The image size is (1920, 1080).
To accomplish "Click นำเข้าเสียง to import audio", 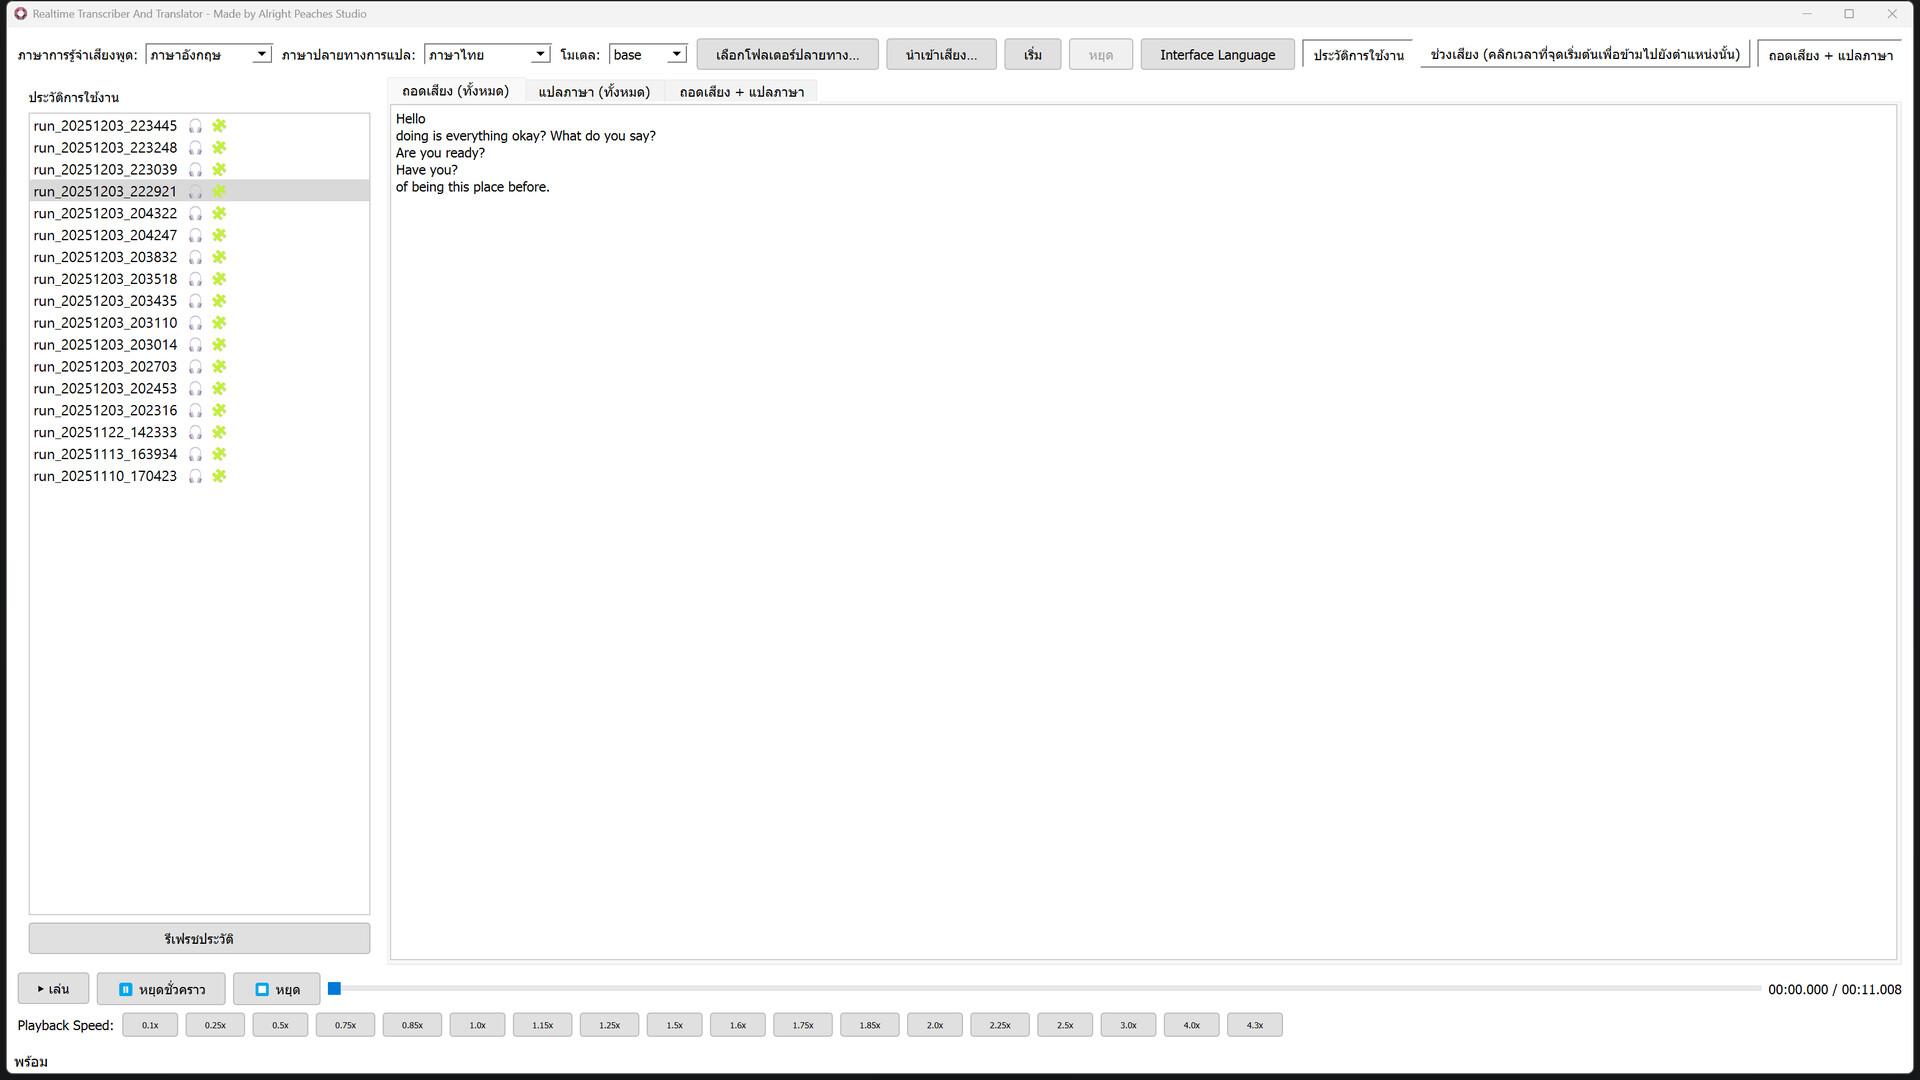I will 940,54.
